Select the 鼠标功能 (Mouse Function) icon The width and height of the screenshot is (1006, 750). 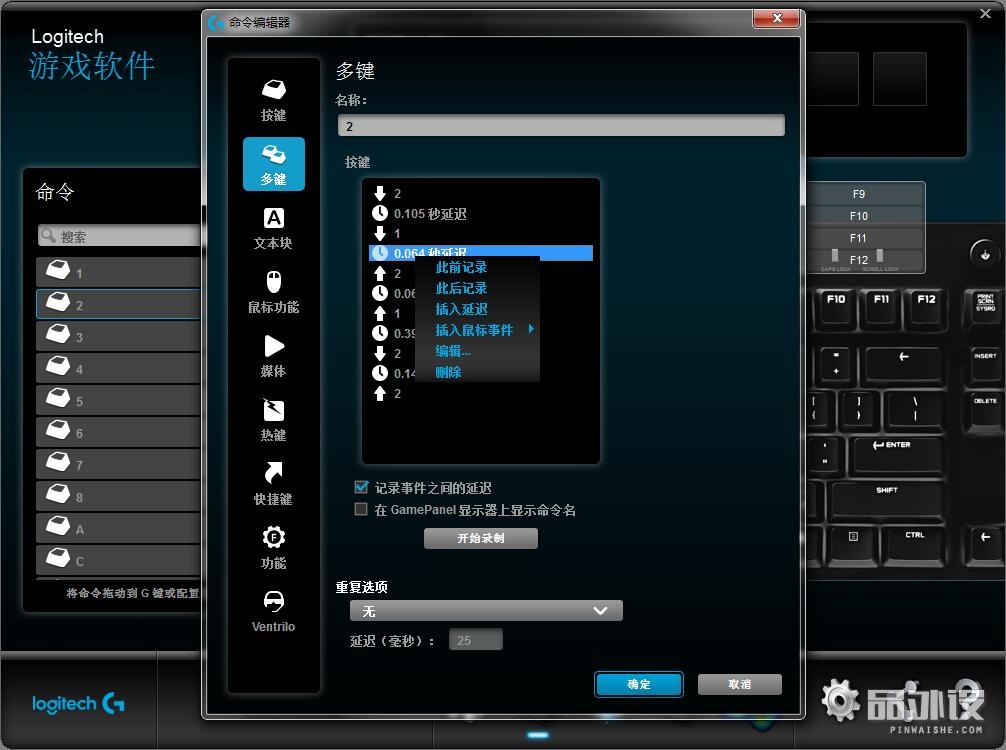click(x=272, y=290)
